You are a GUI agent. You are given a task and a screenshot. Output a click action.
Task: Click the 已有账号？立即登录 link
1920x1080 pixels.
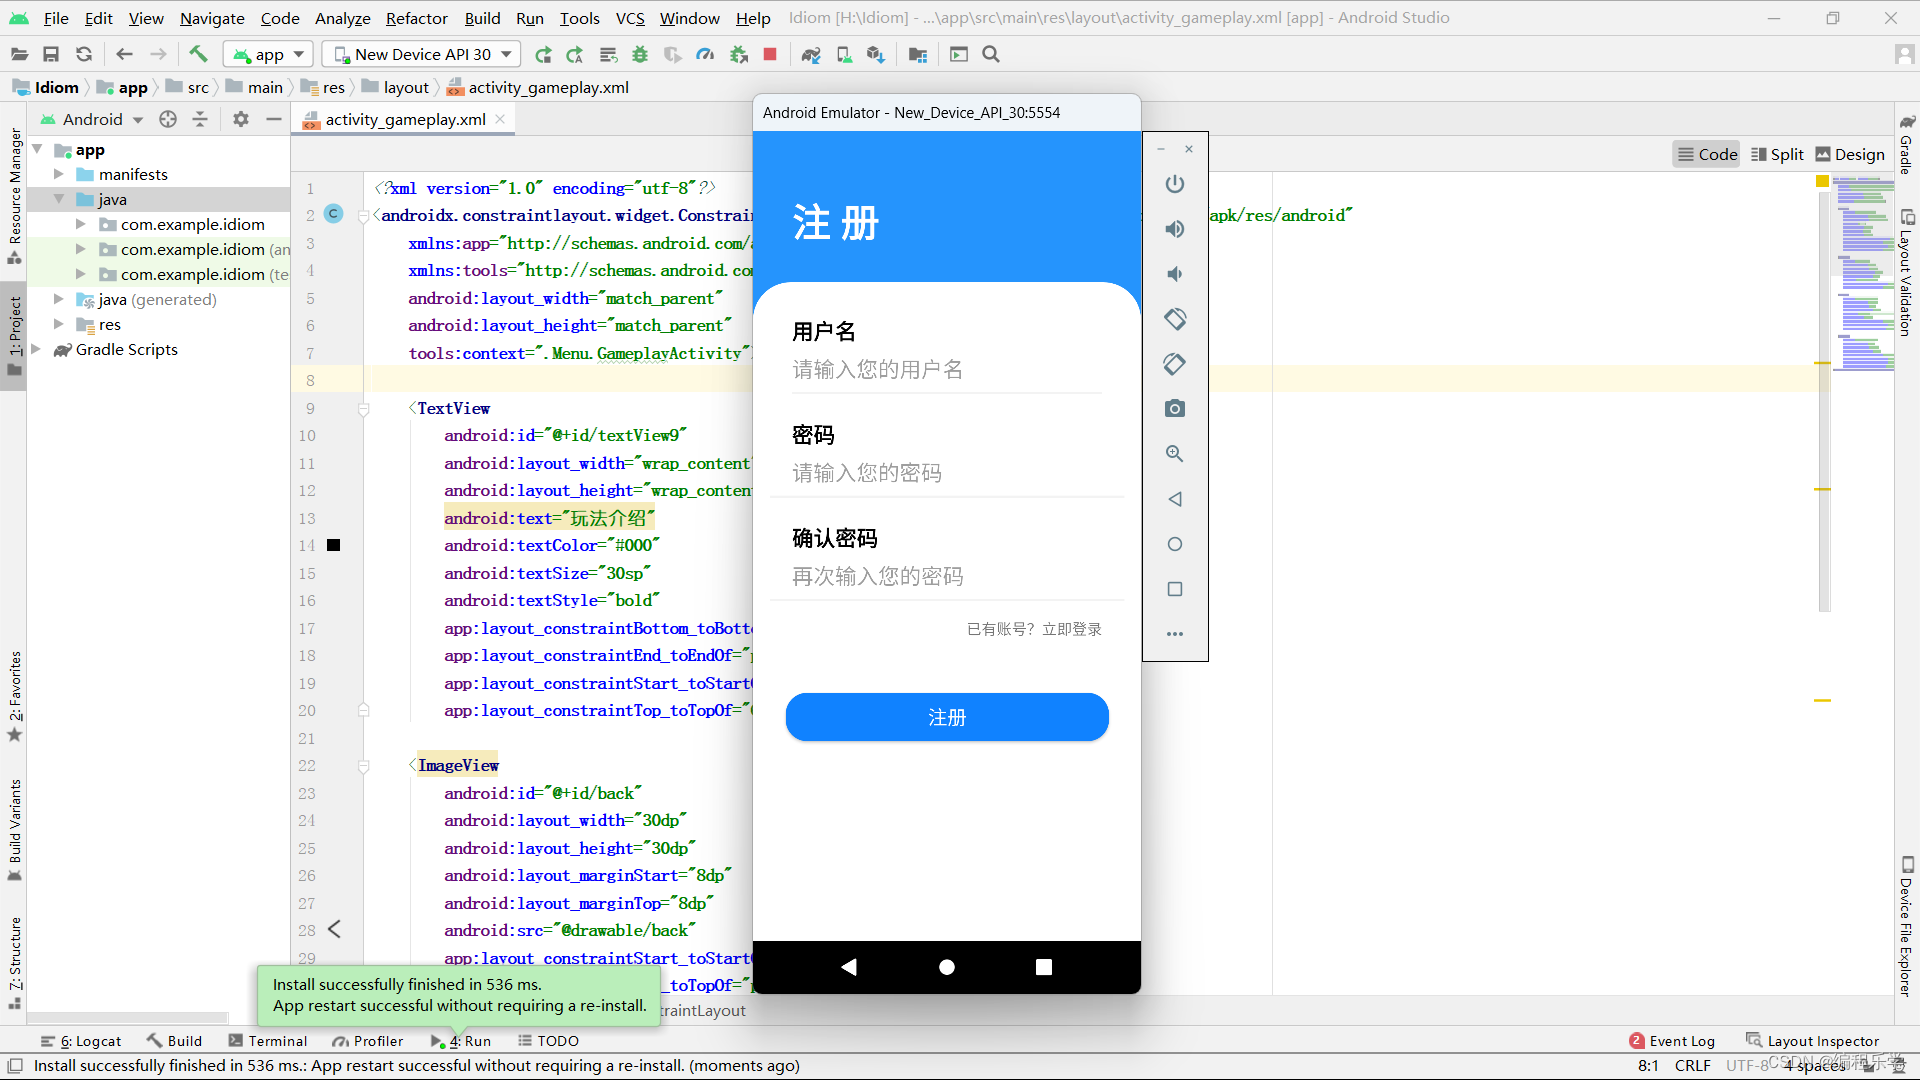click(x=1034, y=629)
